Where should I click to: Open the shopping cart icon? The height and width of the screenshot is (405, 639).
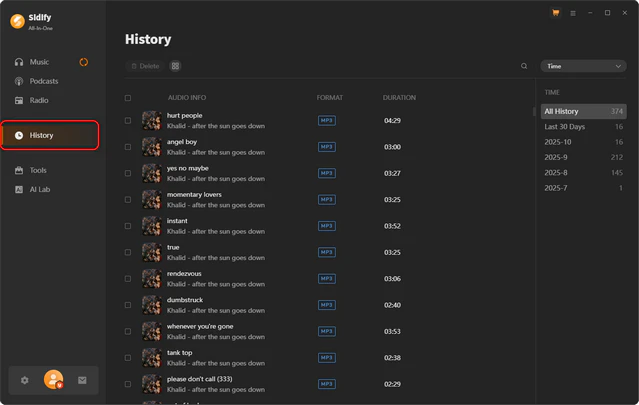pyautogui.click(x=555, y=13)
